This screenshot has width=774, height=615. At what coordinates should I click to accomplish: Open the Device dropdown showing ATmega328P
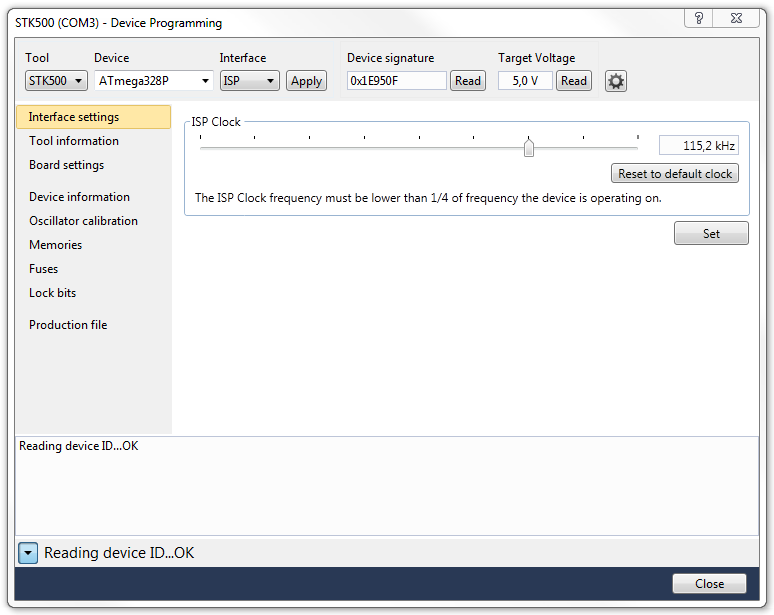point(154,81)
